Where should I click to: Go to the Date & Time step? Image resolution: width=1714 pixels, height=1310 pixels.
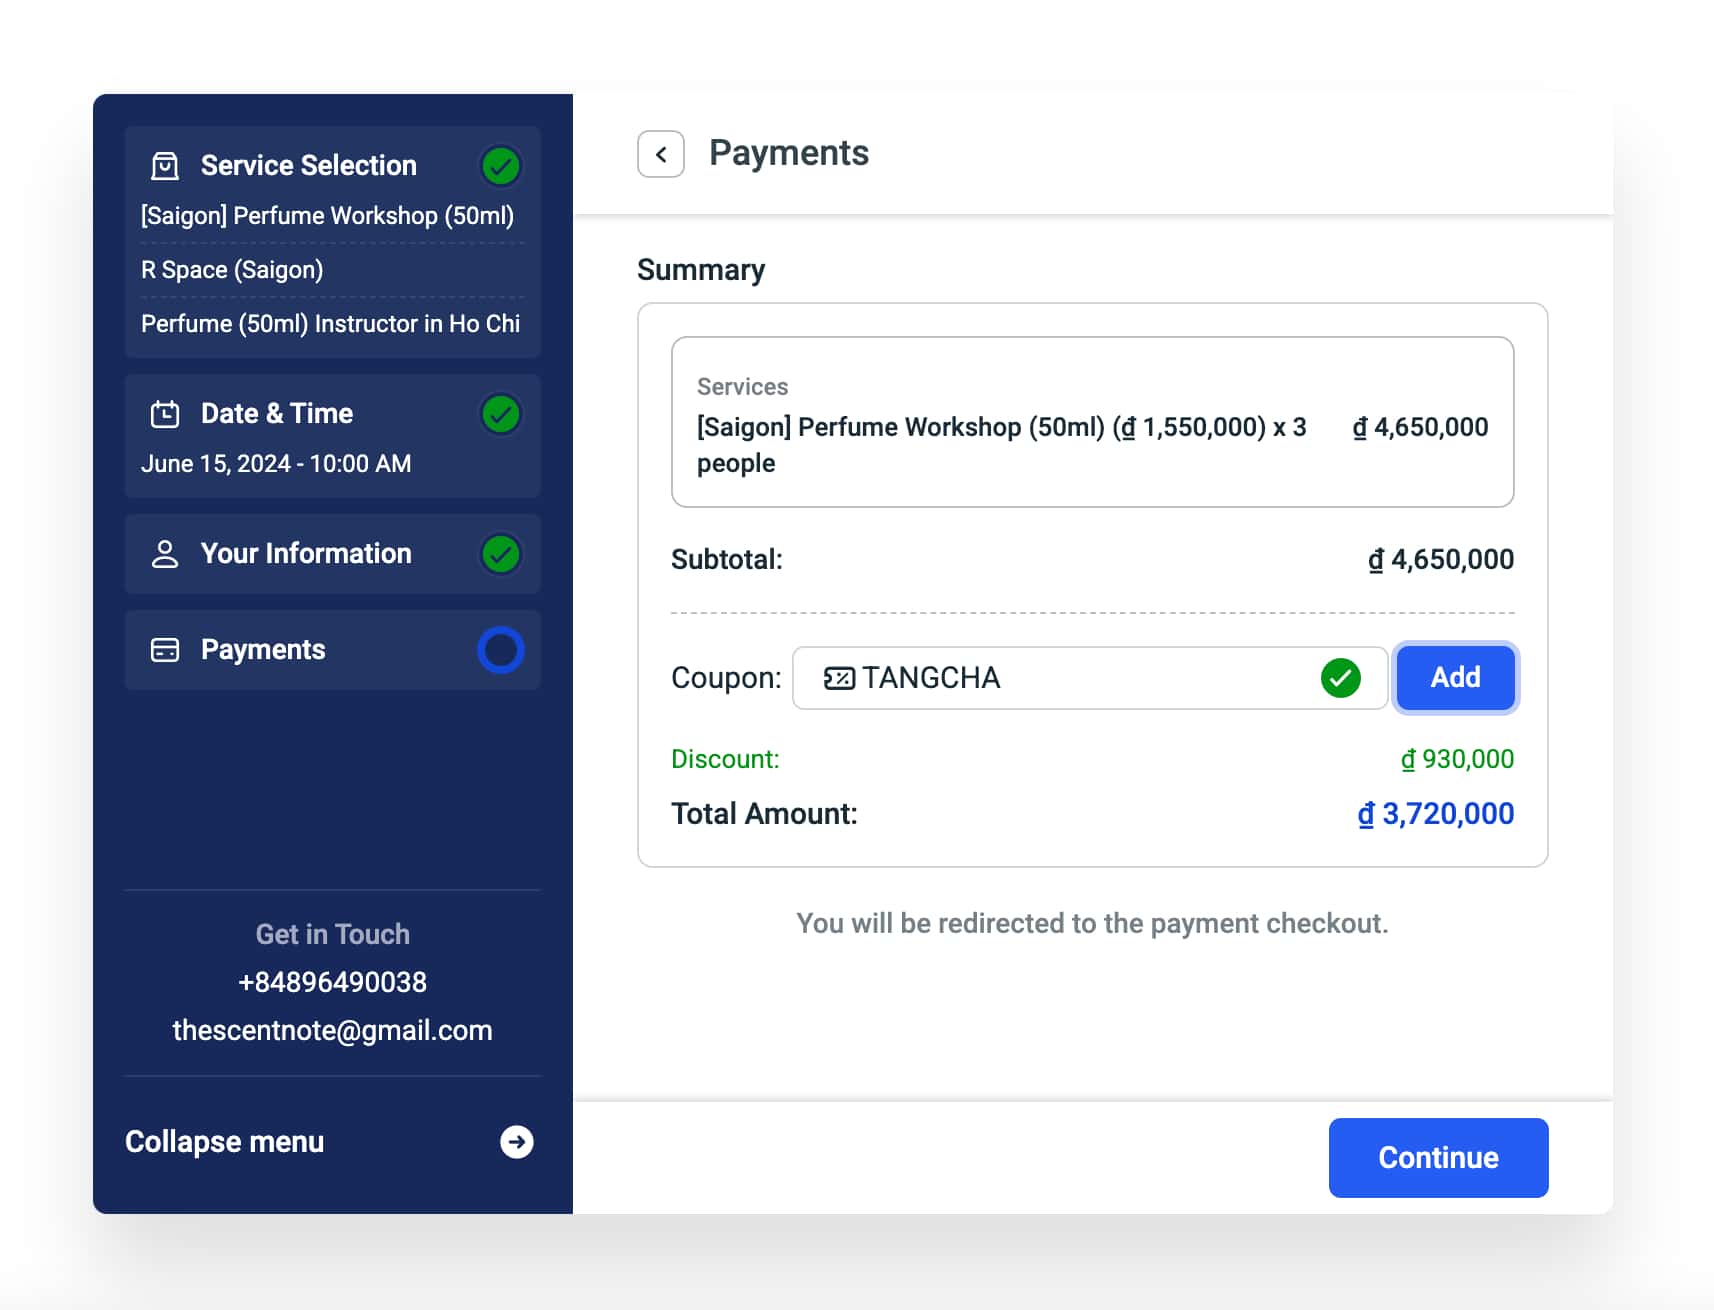point(277,414)
